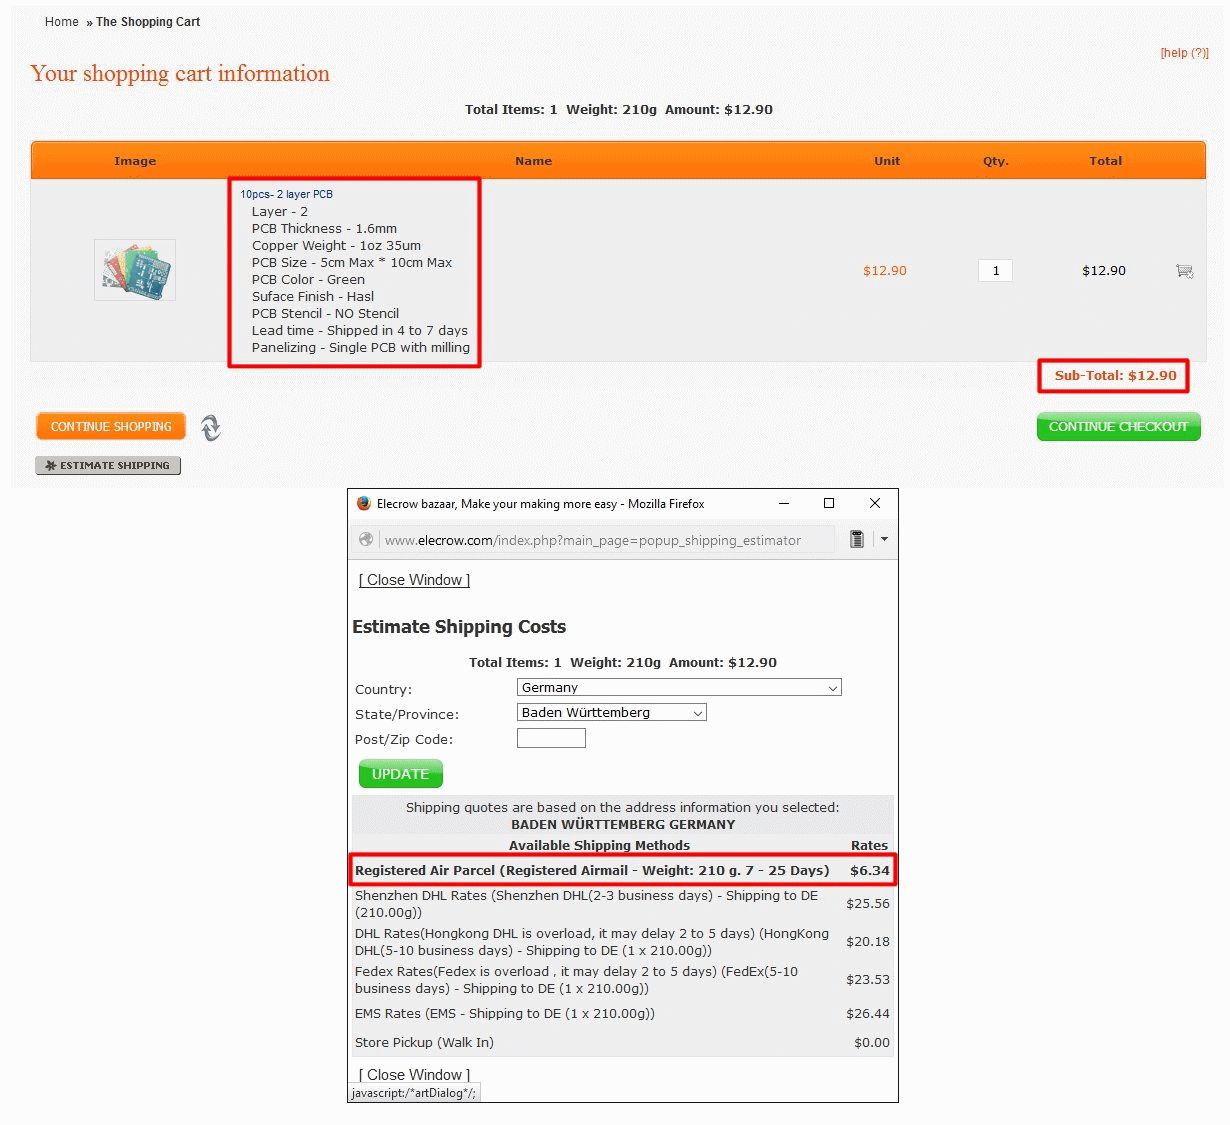Click the Sub-Total: $12.90 text

pos(1115,375)
